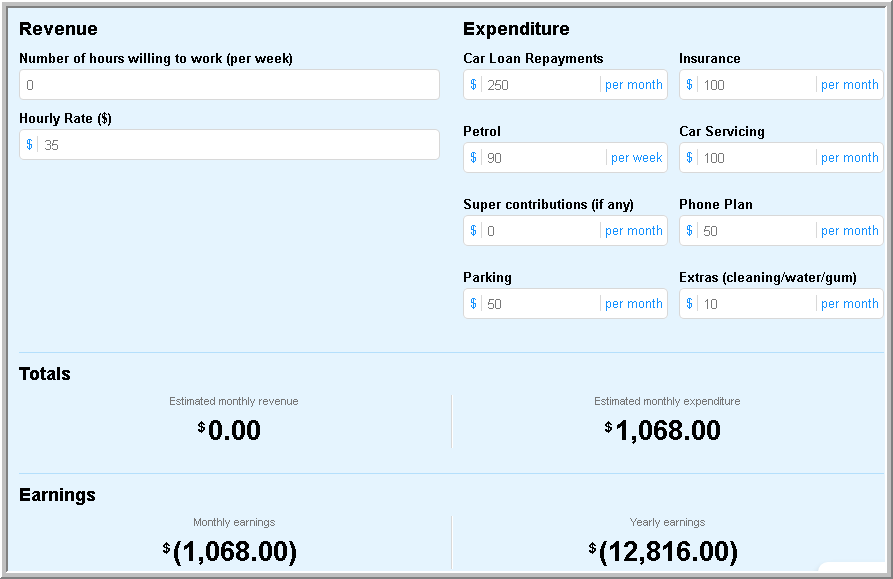Edit the Petrol cost field
The height and width of the screenshot is (579, 893).
click(x=543, y=158)
